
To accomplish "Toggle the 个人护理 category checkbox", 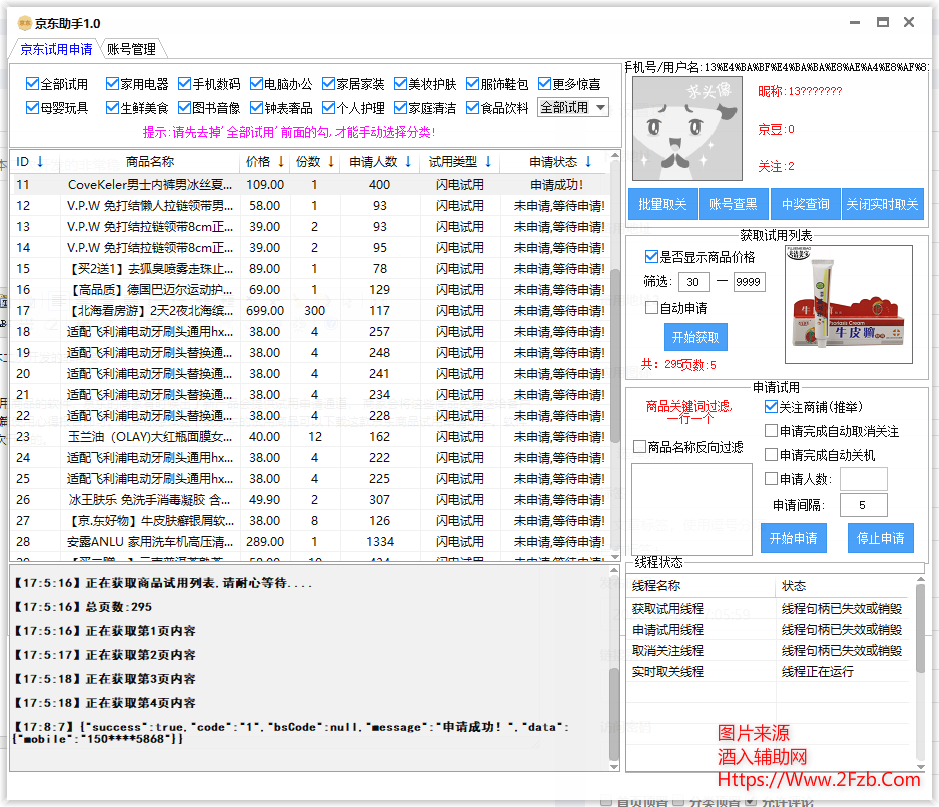I will click(328, 108).
